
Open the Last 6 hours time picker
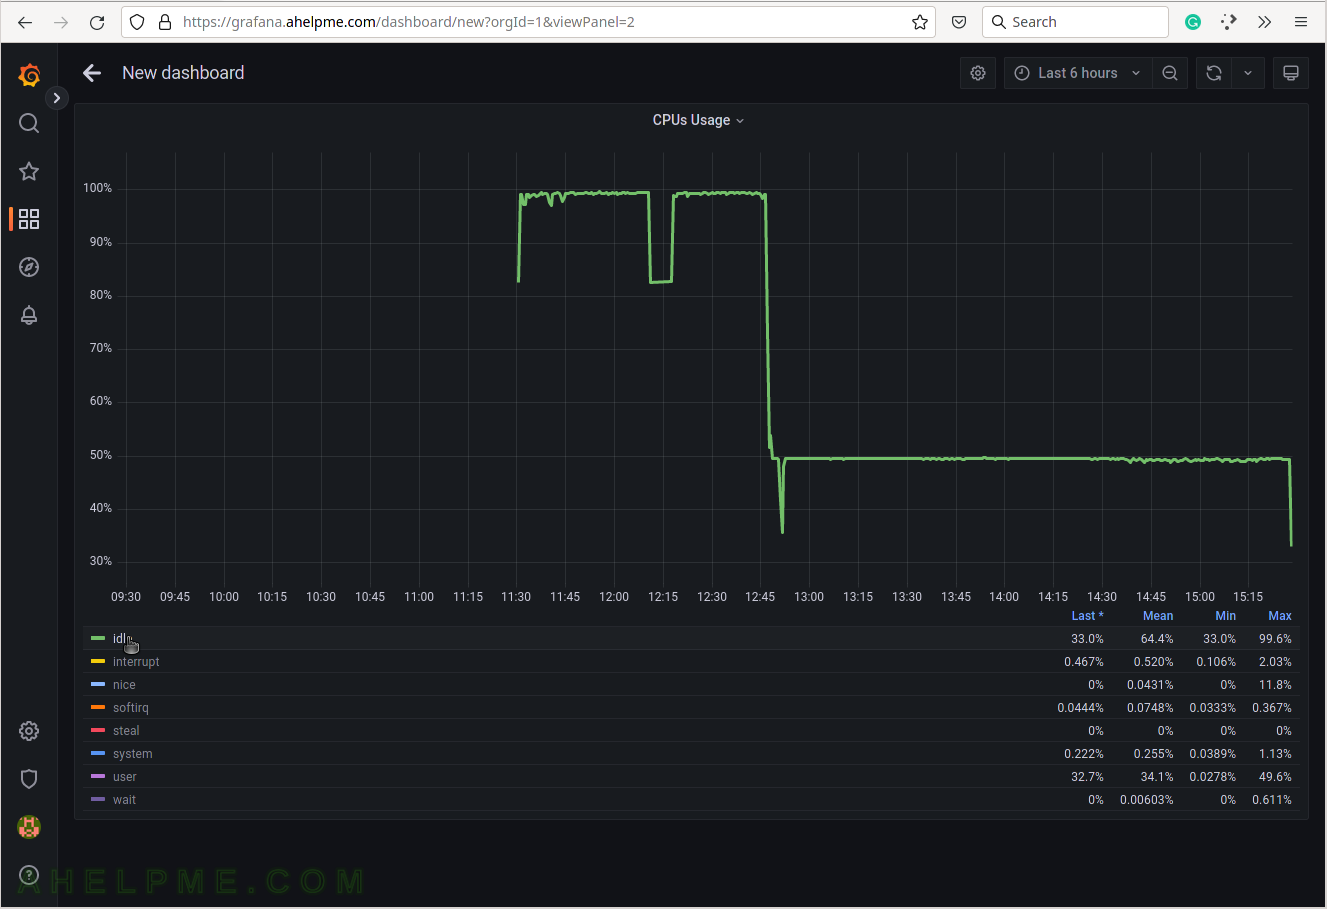[x=1077, y=73]
